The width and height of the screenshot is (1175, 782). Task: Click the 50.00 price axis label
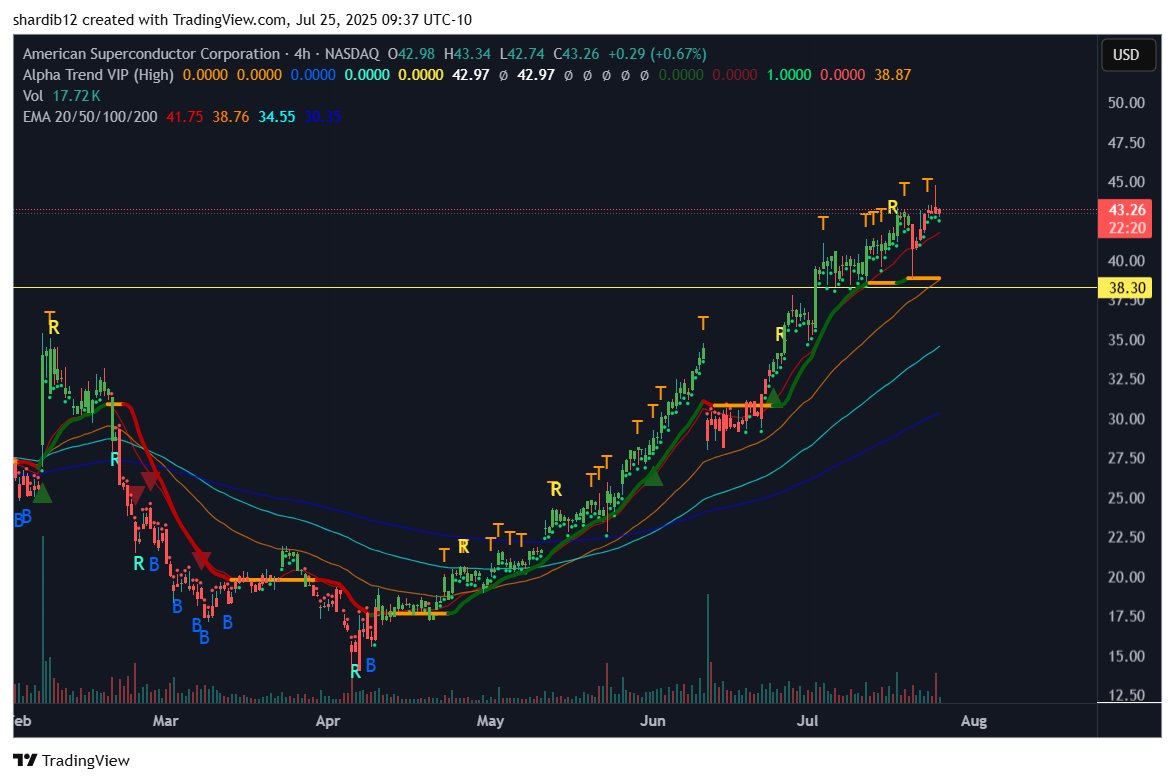(1126, 103)
